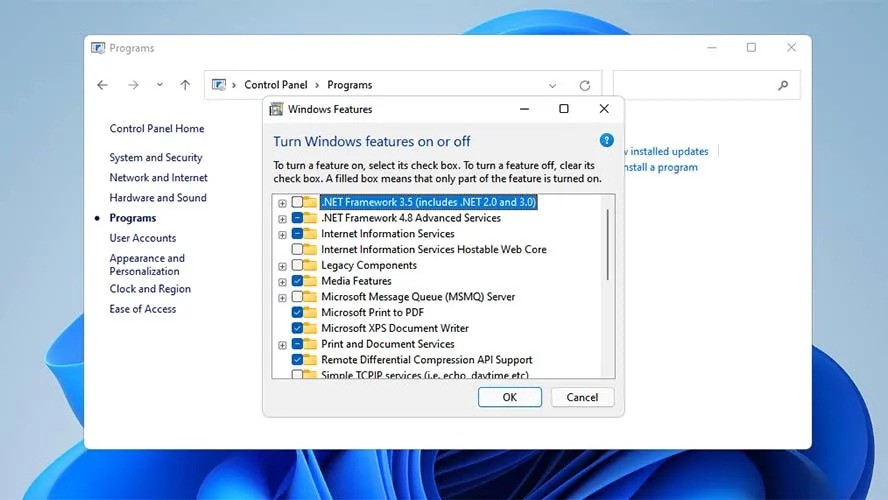Open System and Security category
The image size is (888, 500).
click(x=156, y=158)
